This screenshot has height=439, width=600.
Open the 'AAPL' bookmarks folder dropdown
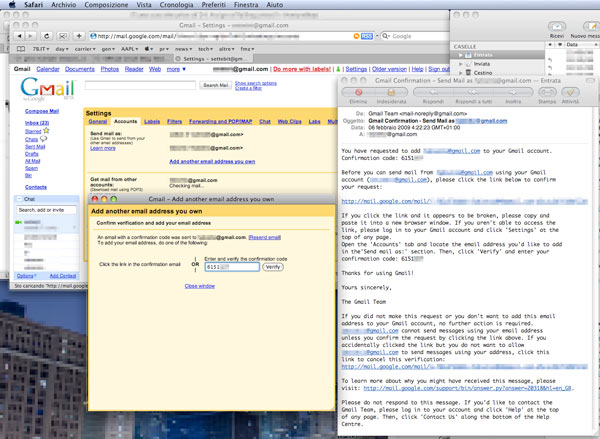pyautogui.click(x=130, y=49)
